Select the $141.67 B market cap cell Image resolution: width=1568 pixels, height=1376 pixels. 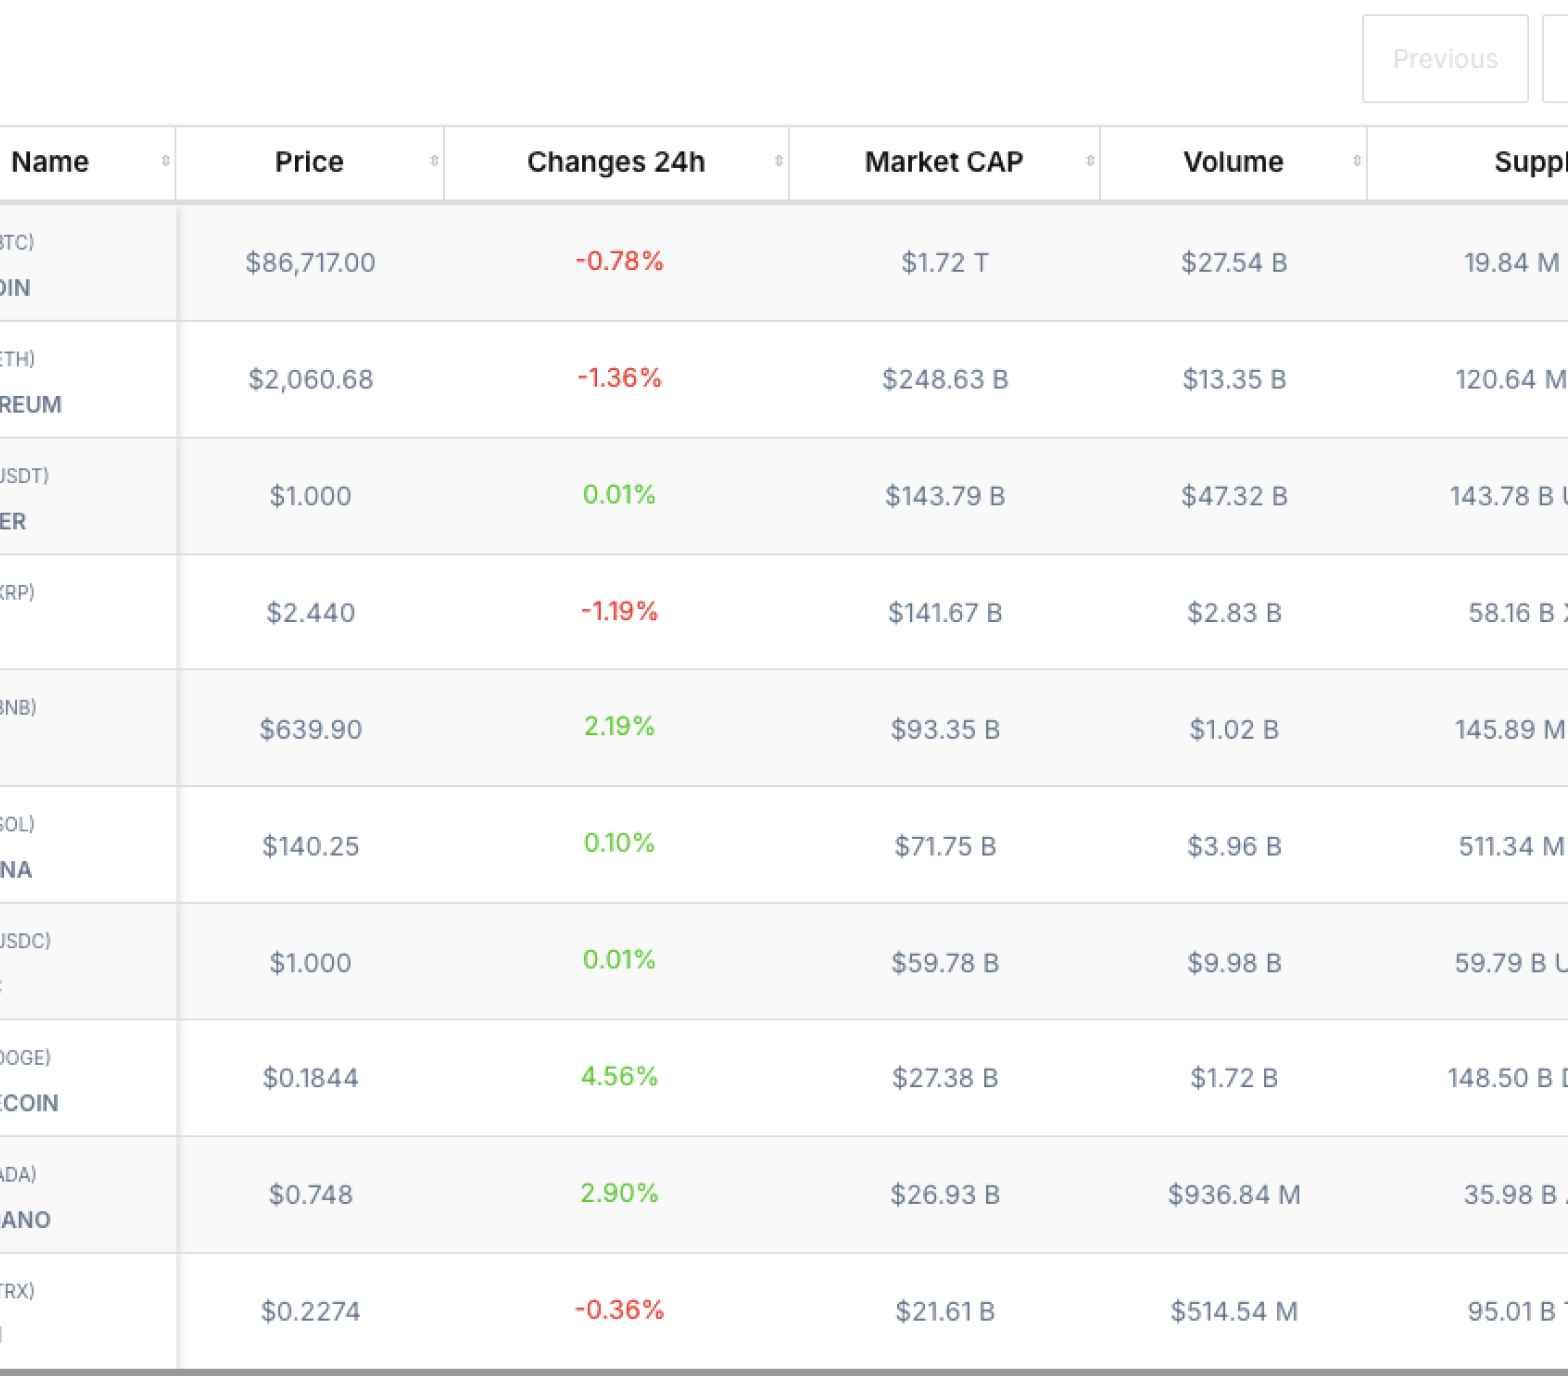945,613
